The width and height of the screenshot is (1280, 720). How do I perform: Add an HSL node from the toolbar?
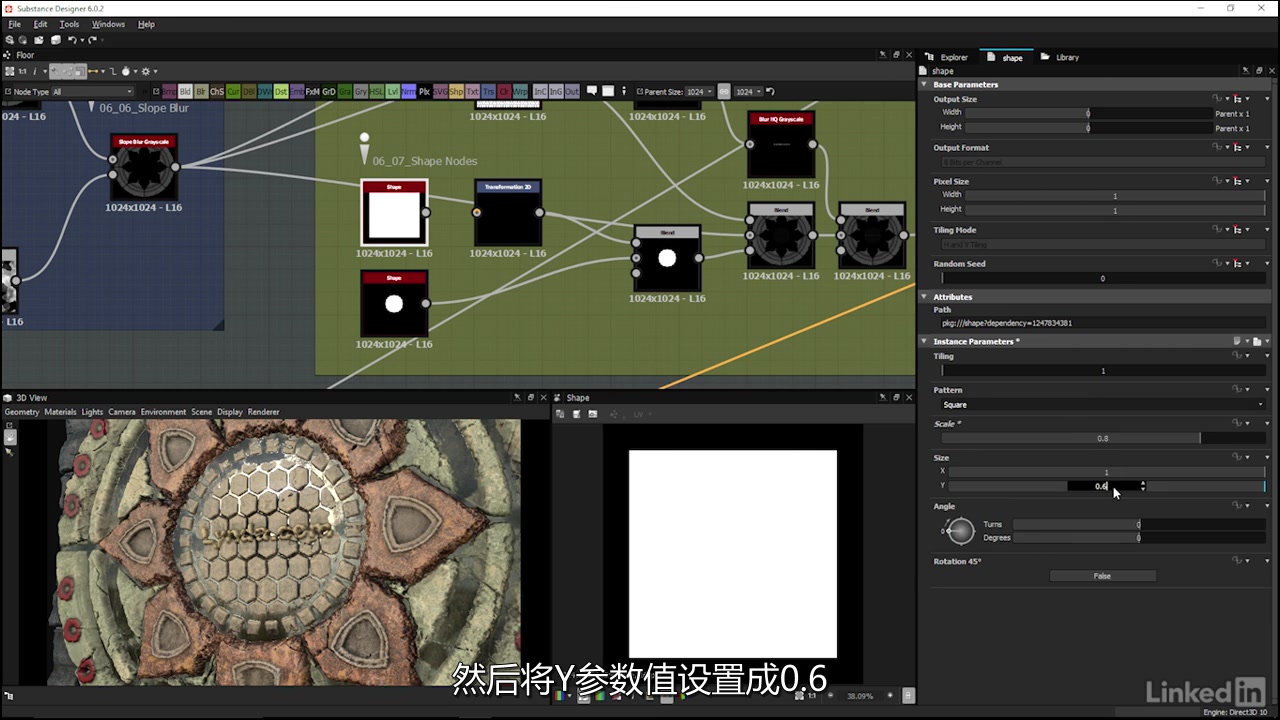coord(376,91)
